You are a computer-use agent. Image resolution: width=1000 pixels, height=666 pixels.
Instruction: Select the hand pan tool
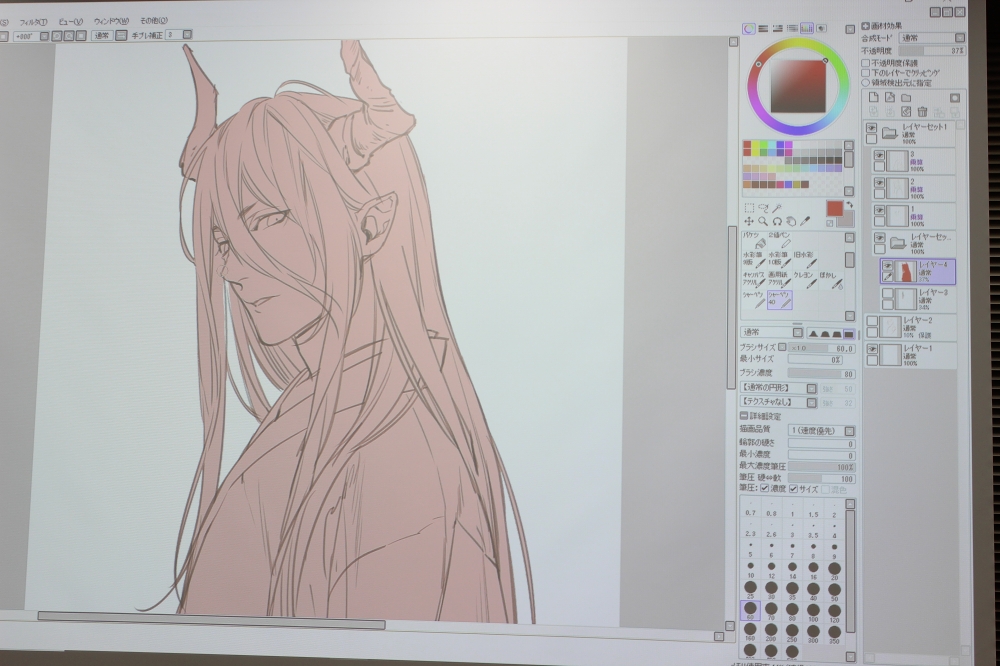(791, 221)
